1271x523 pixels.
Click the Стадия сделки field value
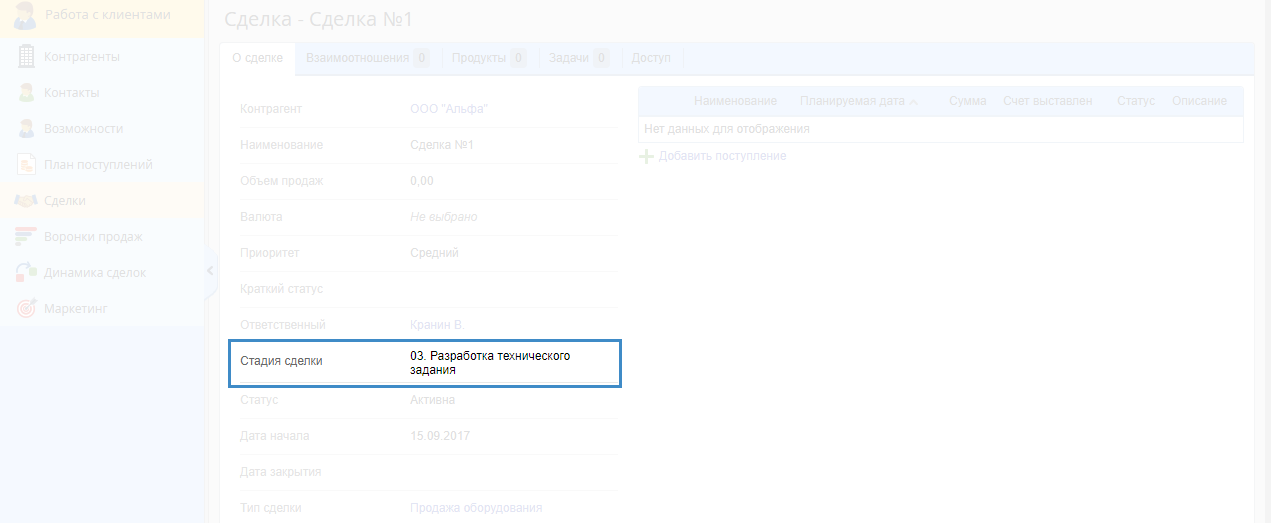(490, 362)
